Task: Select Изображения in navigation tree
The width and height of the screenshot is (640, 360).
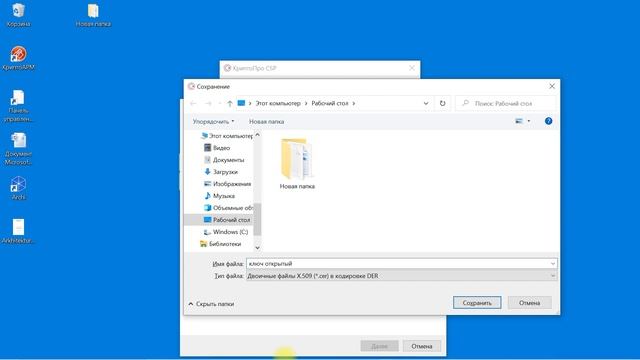Action: coord(227,184)
